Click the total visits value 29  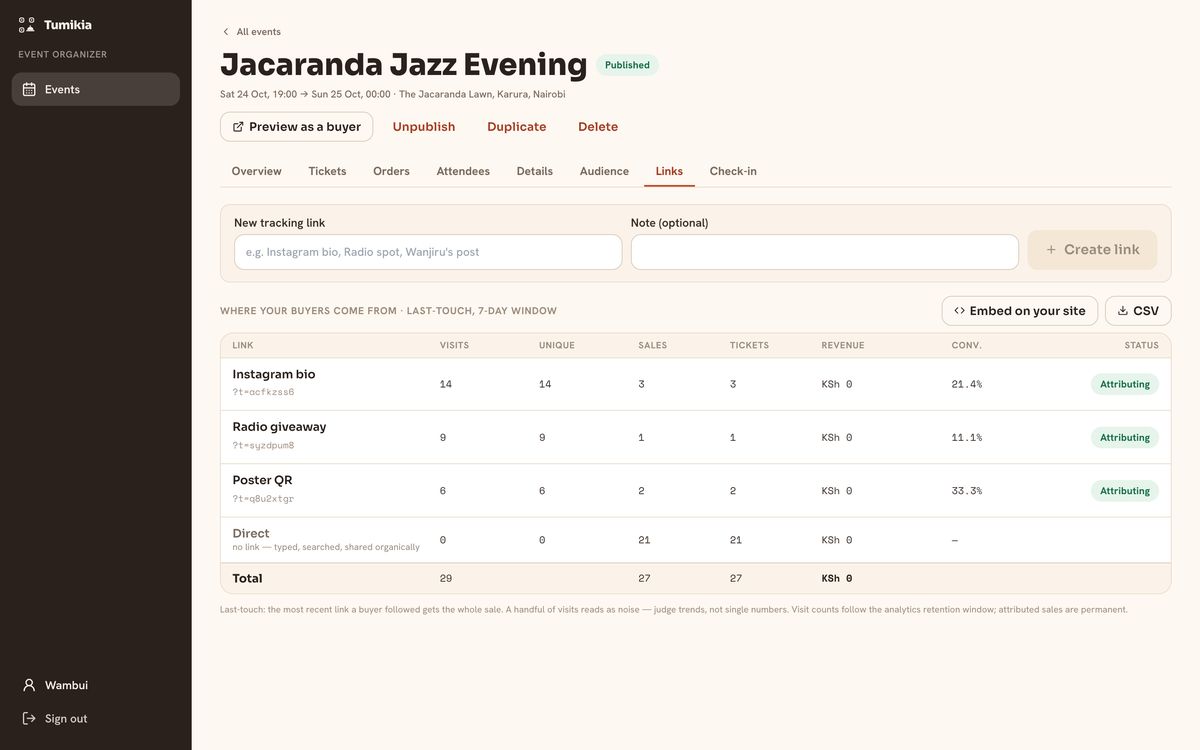click(446, 578)
